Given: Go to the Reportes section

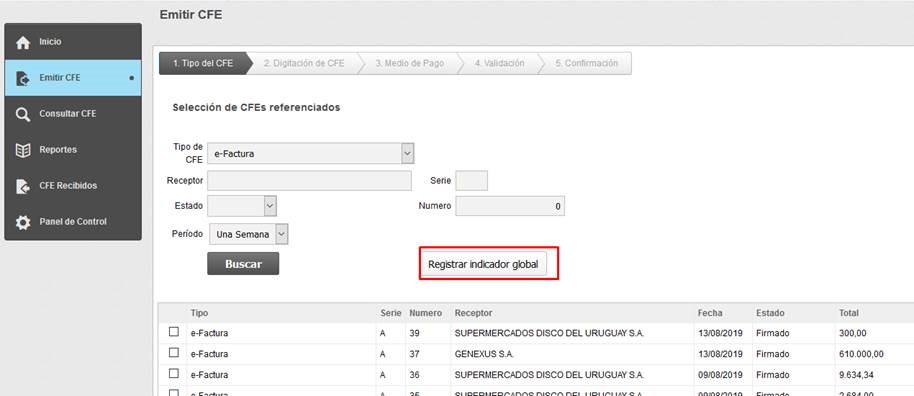Looking at the screenshot, I should (x=73, y=150).
